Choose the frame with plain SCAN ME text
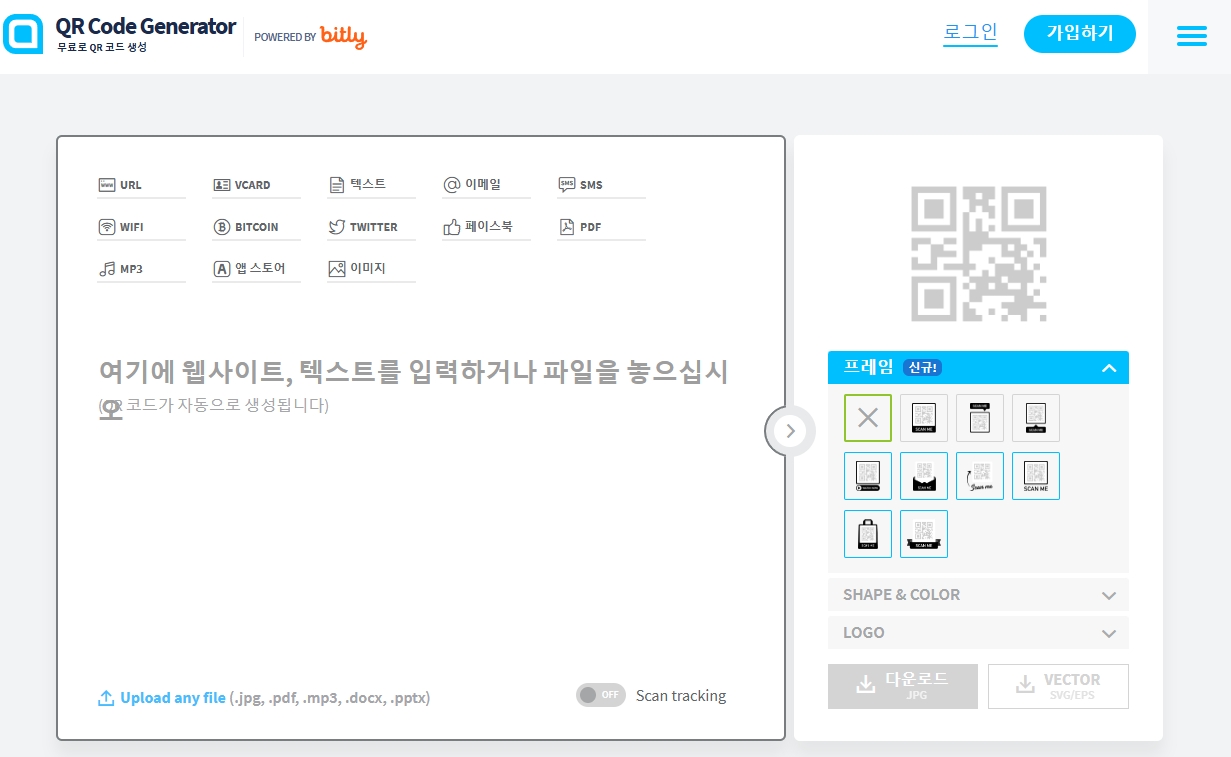The width and height of the screenshot is (1231, 757). (x=1036, y=476)
